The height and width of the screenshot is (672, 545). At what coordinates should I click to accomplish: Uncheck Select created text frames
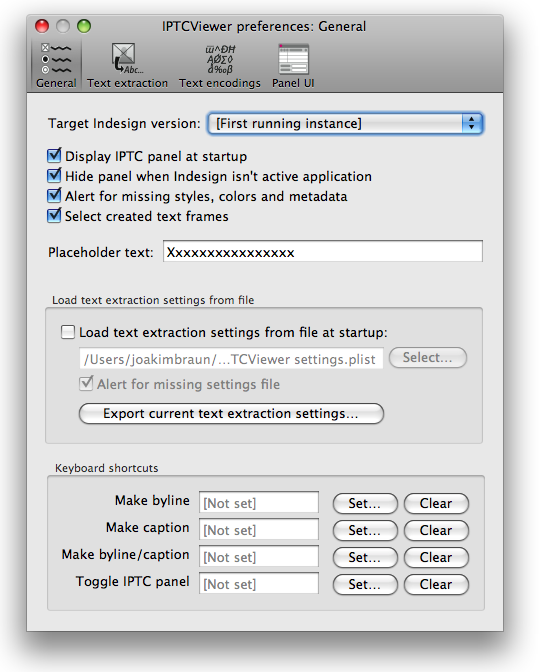coord(54,215)
